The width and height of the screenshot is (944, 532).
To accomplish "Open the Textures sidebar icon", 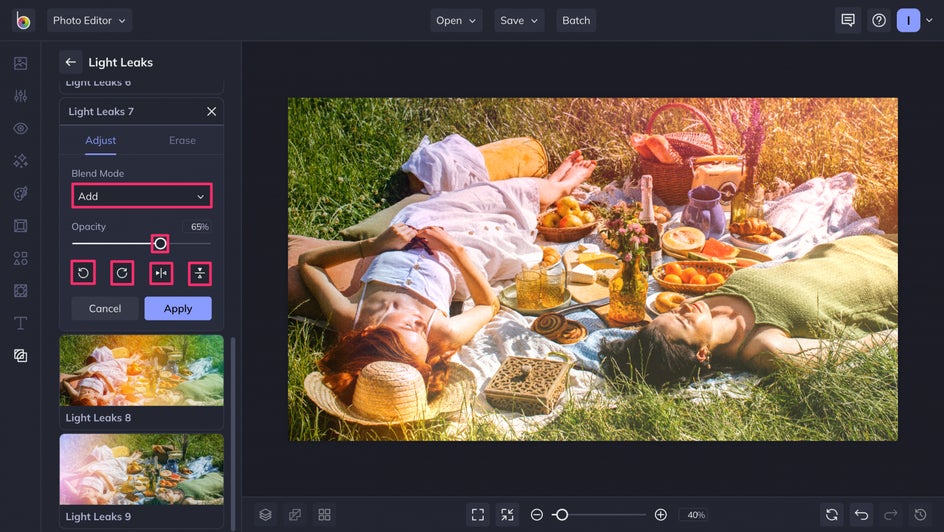I will pos(20,356).
